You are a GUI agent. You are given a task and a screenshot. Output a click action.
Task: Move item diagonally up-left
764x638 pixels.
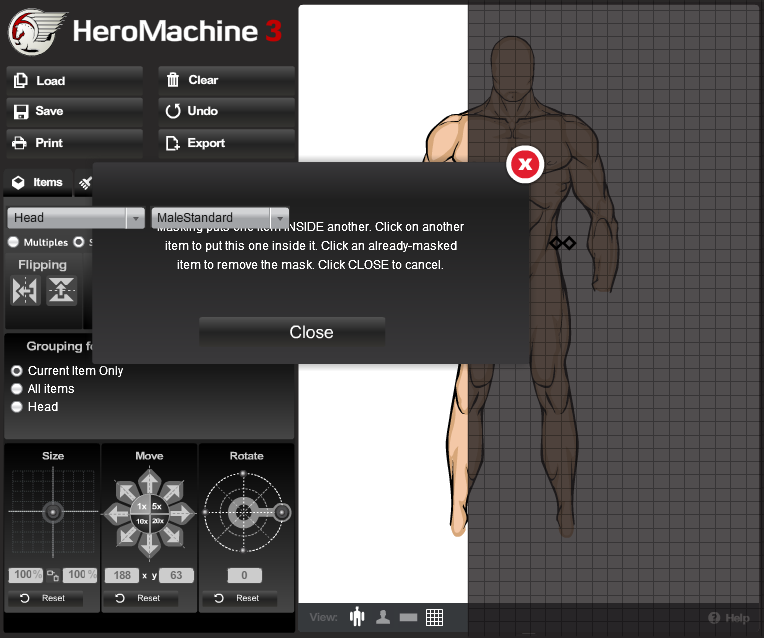[127, 491]
